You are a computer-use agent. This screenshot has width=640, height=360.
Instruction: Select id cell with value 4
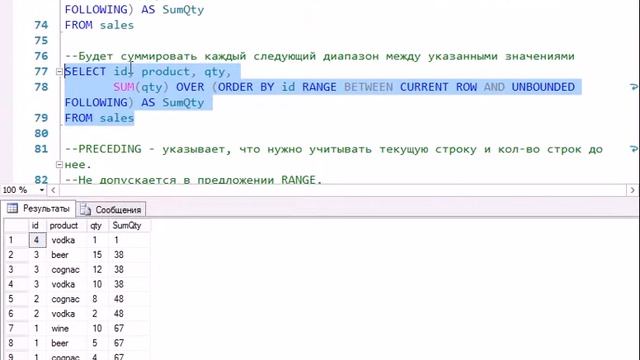pos(37,240)
